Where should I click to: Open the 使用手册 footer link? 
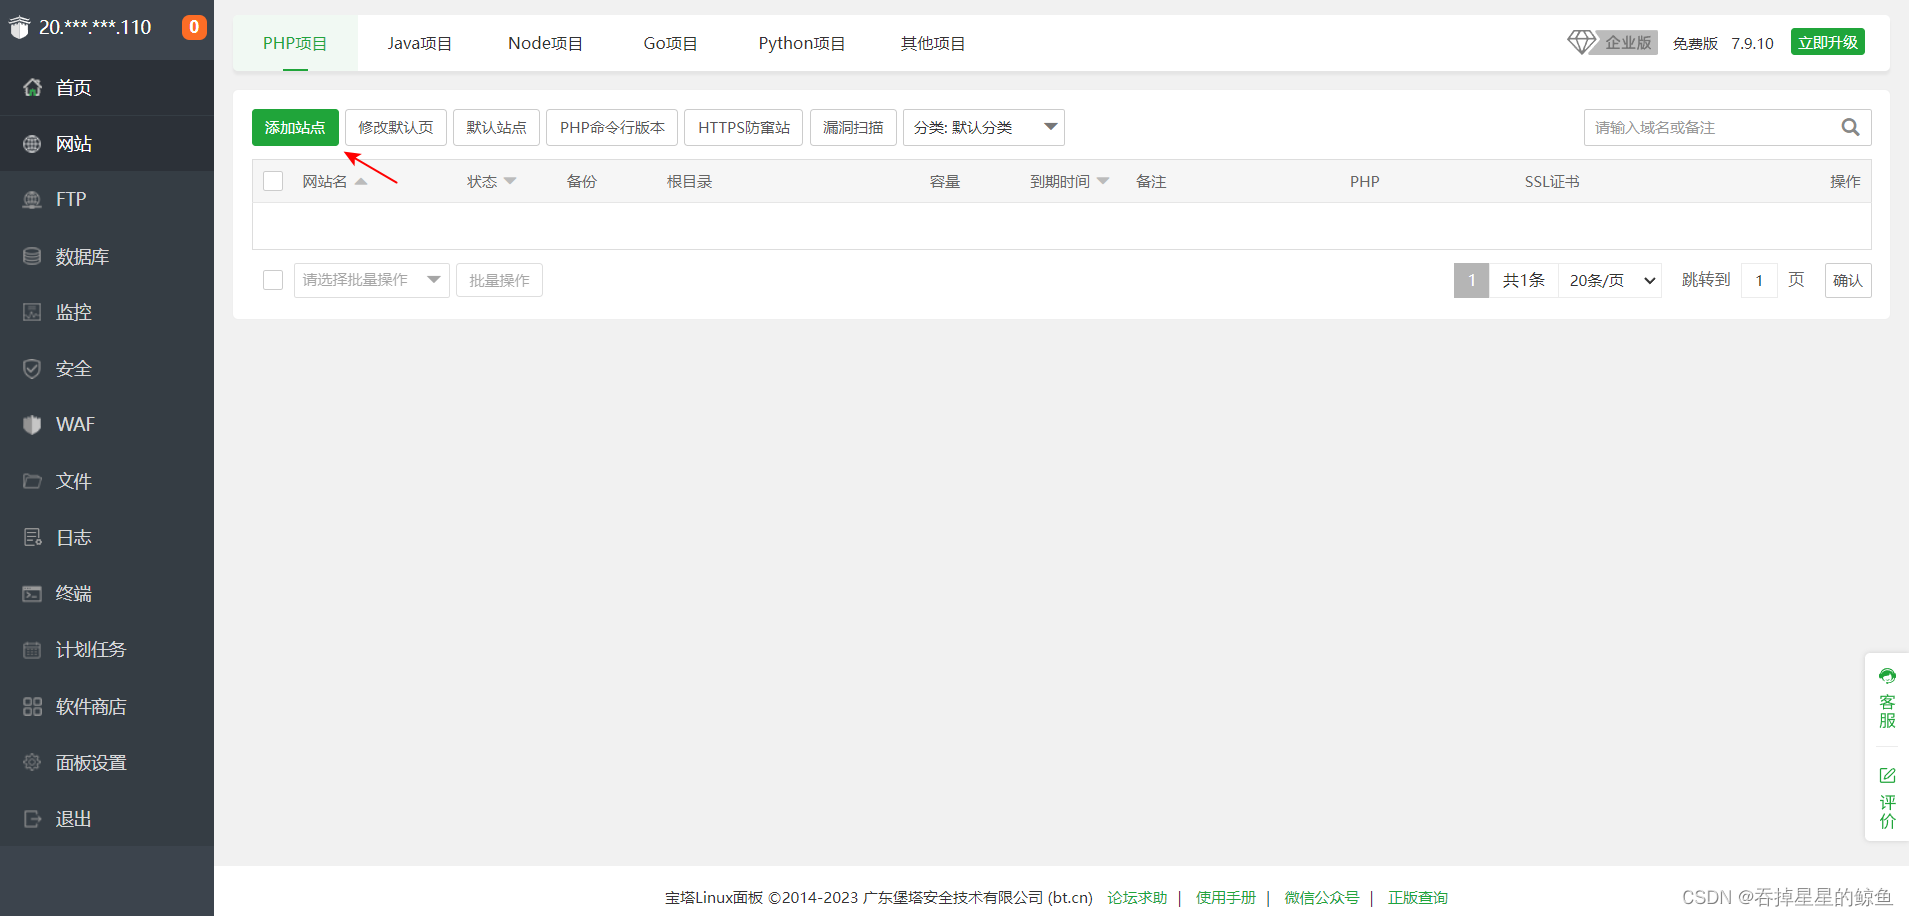(x=1226, y=897)
